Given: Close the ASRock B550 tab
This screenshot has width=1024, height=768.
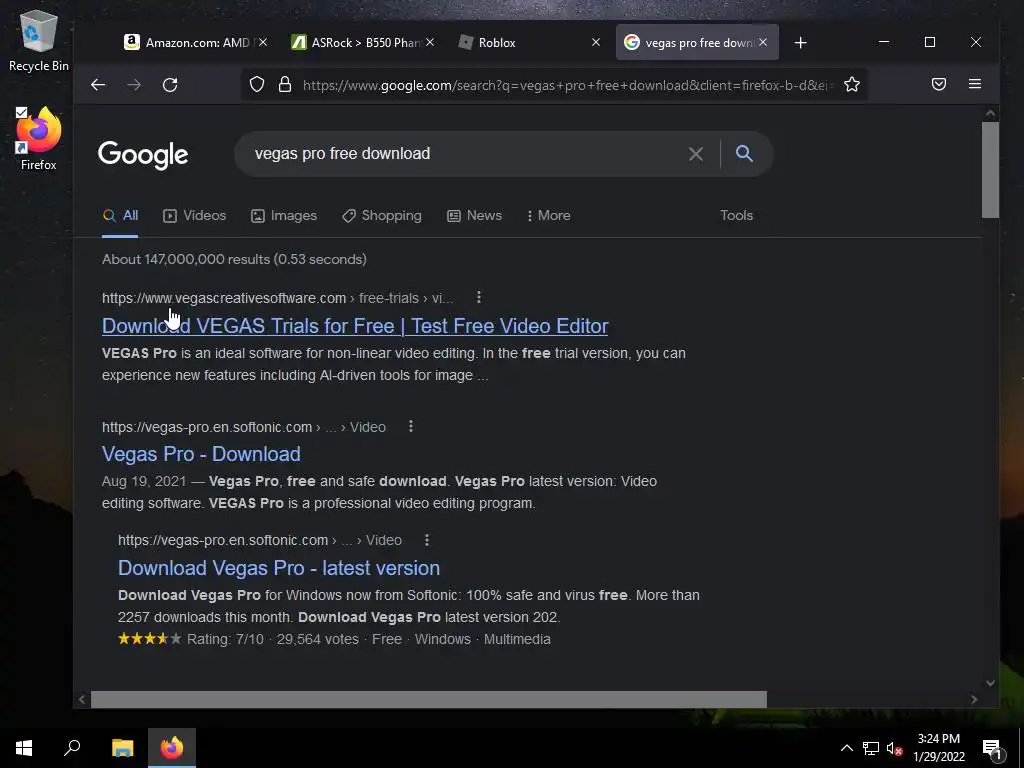Looking at the screenshot, I should click(430, 42).
